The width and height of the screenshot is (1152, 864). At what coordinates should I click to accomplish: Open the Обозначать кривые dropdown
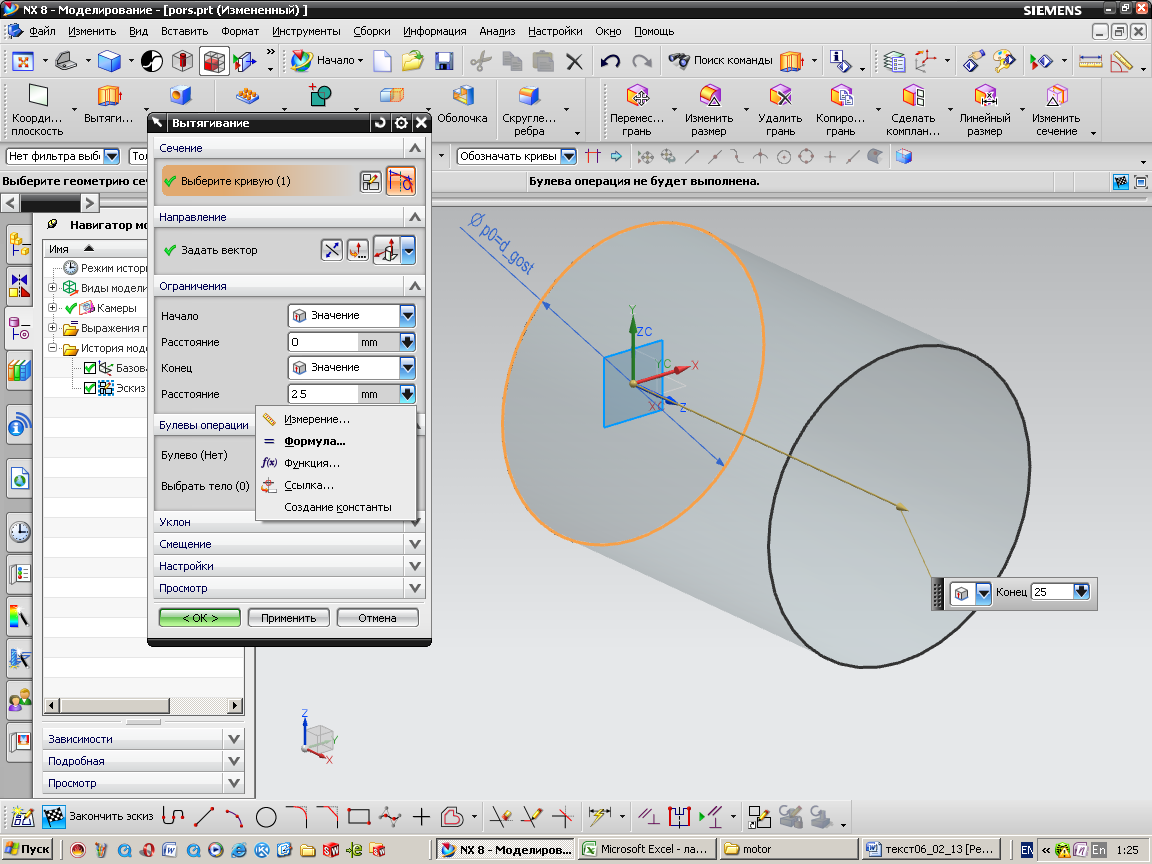point(568,156)
